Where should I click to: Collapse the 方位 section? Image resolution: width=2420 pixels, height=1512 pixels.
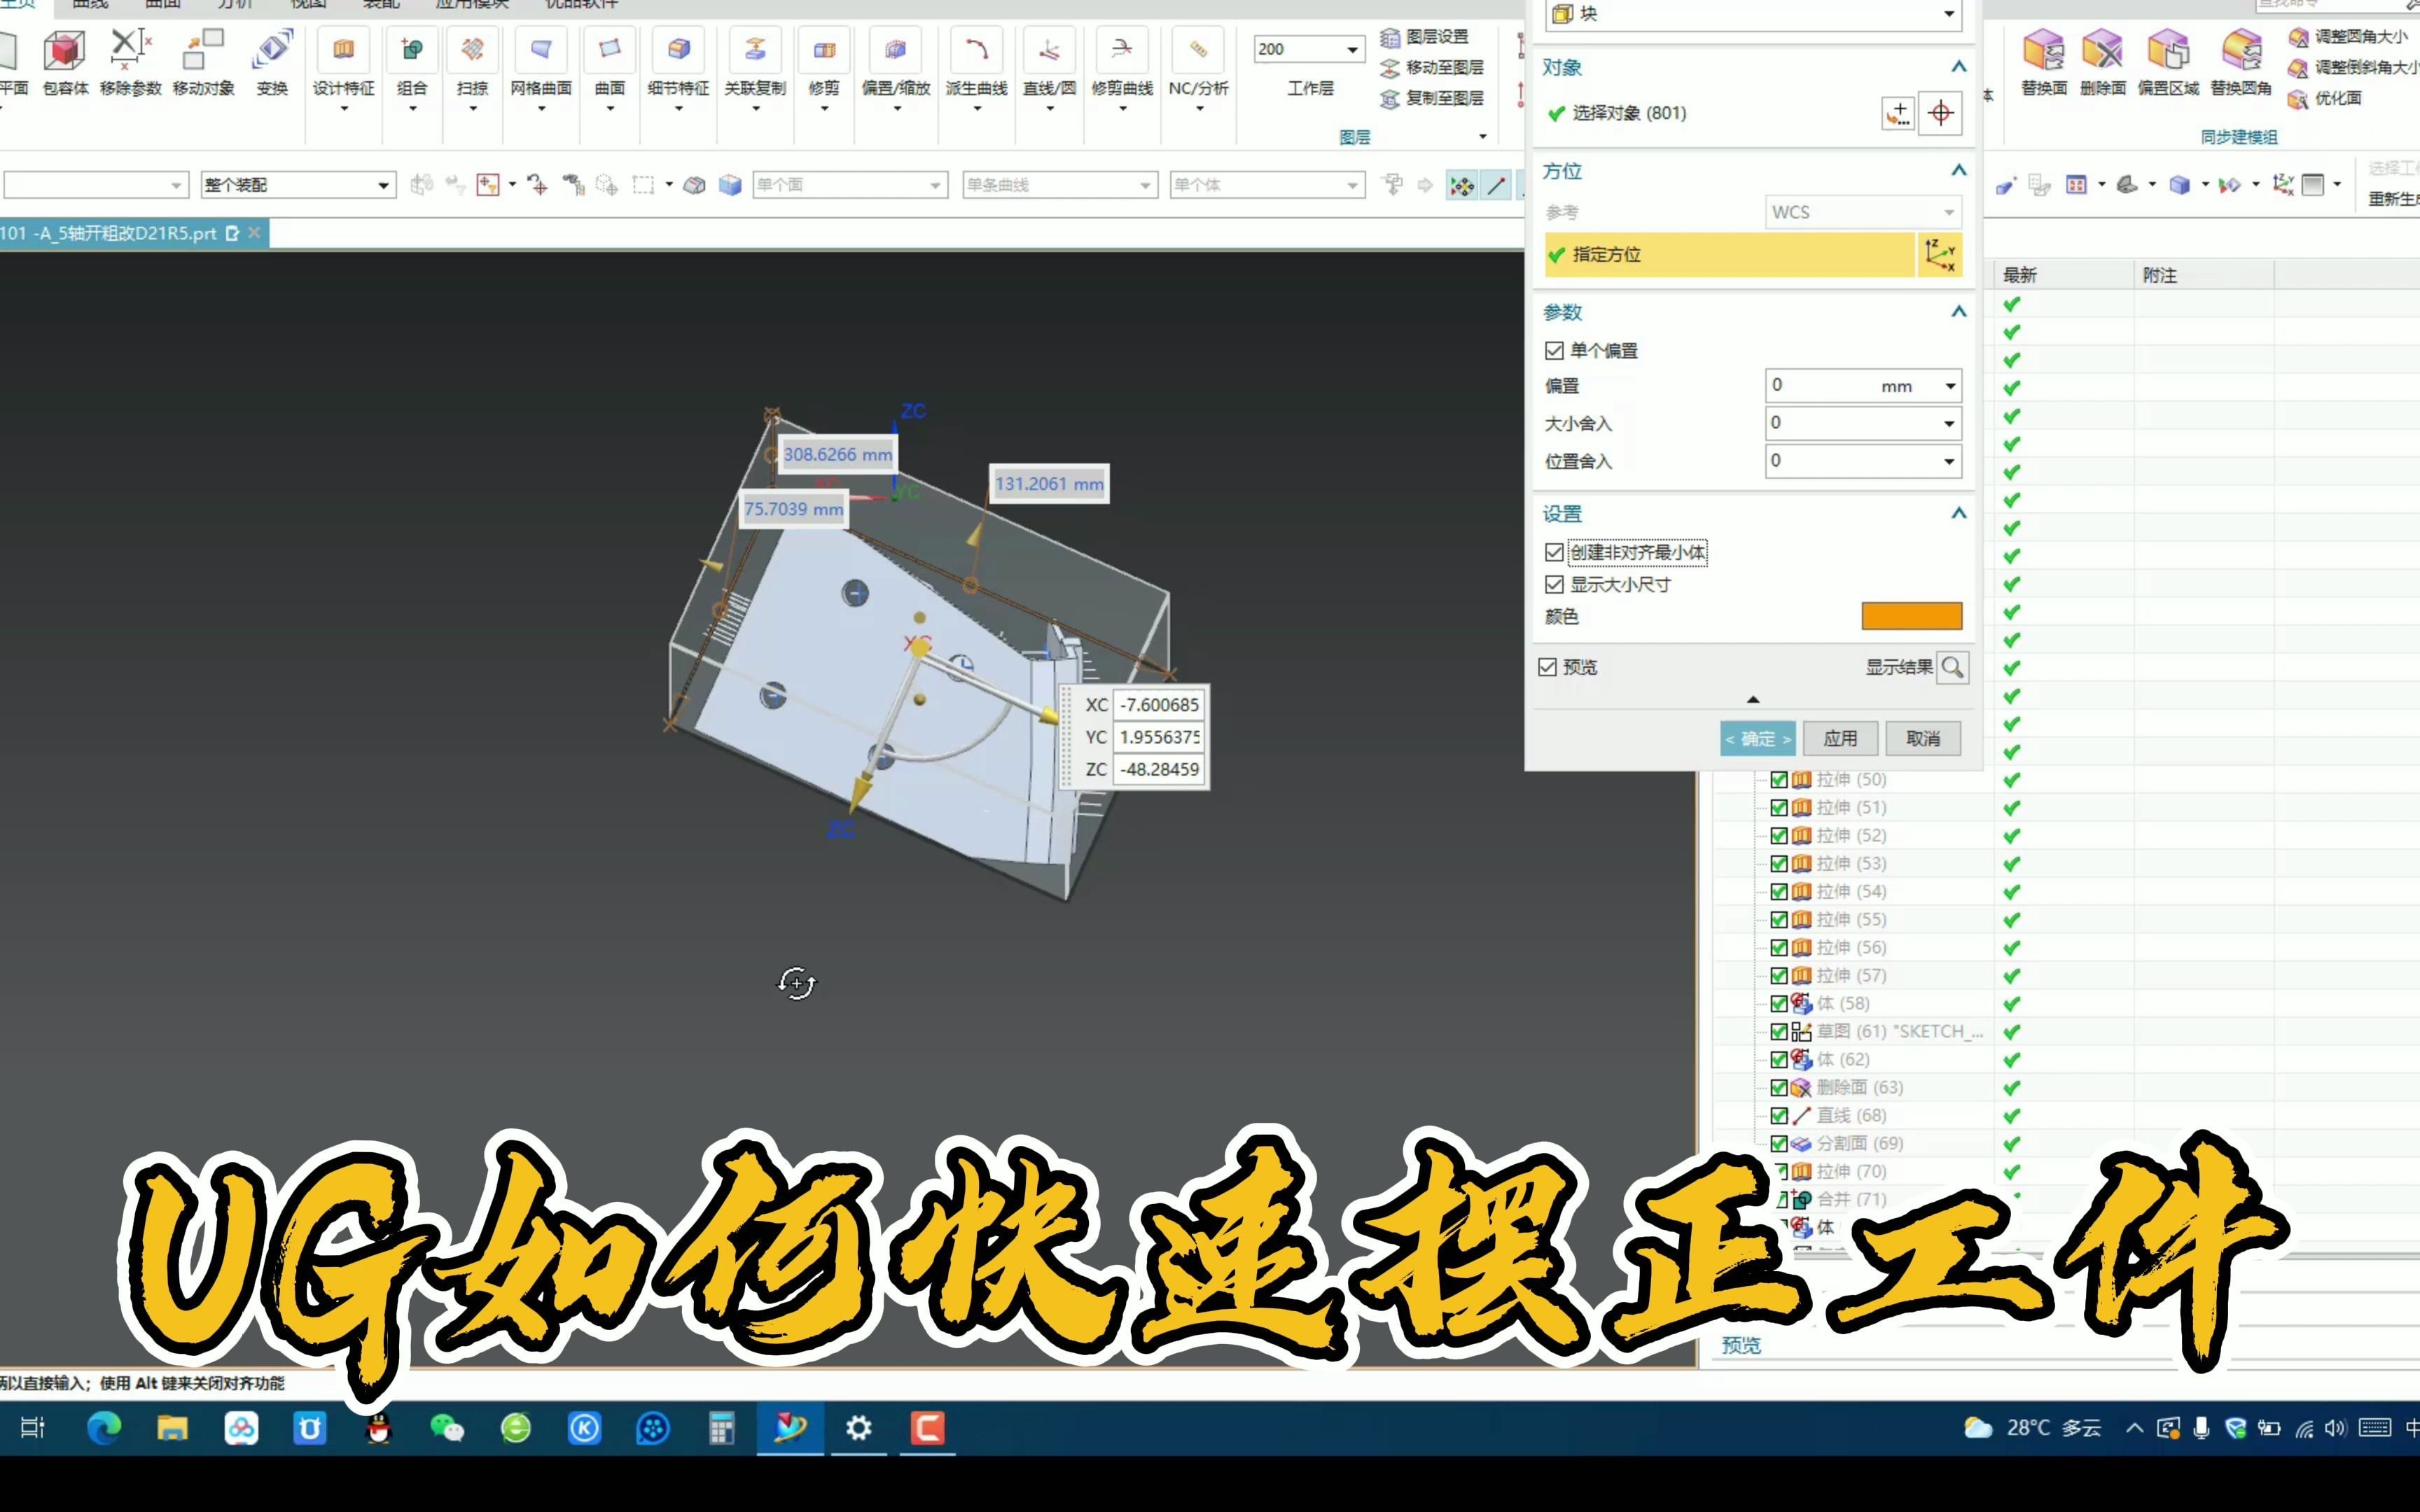pyautogui.click(x=1958, y=171)
